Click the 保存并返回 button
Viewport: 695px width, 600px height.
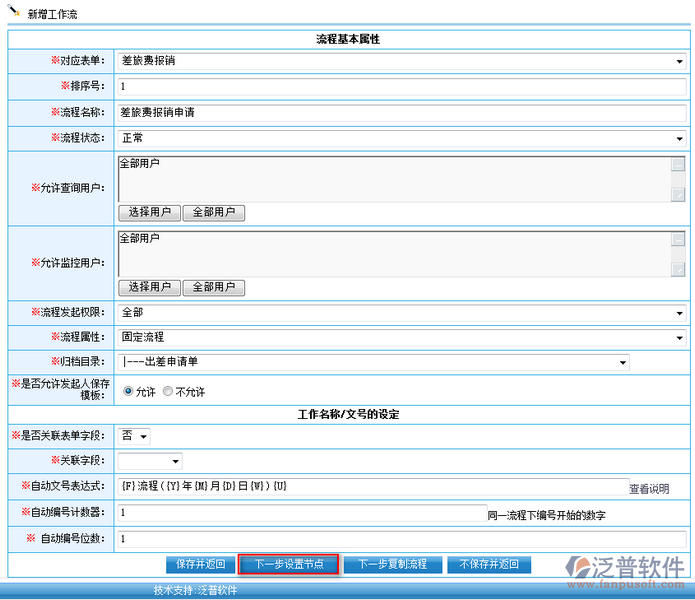pos(200,565)
